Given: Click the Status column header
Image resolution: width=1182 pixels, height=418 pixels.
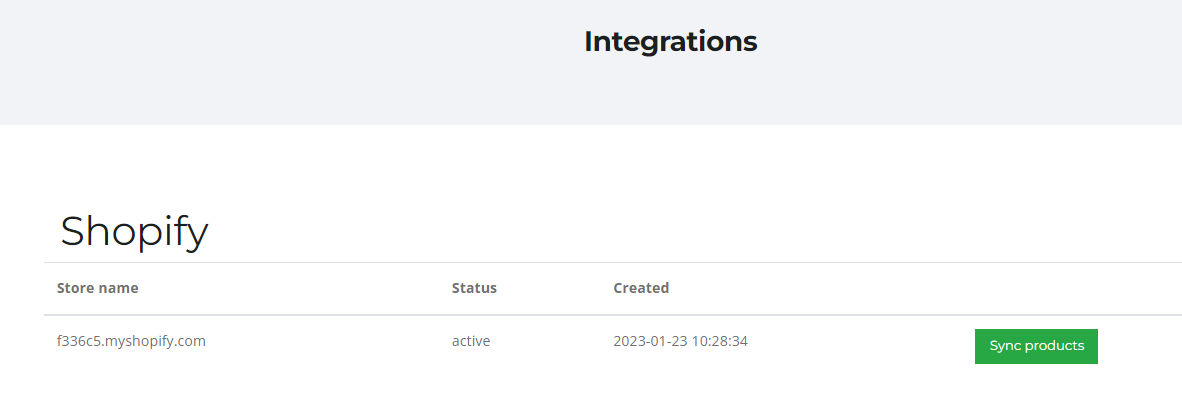Looking at the screenshot, I should [x=474, y=288].
